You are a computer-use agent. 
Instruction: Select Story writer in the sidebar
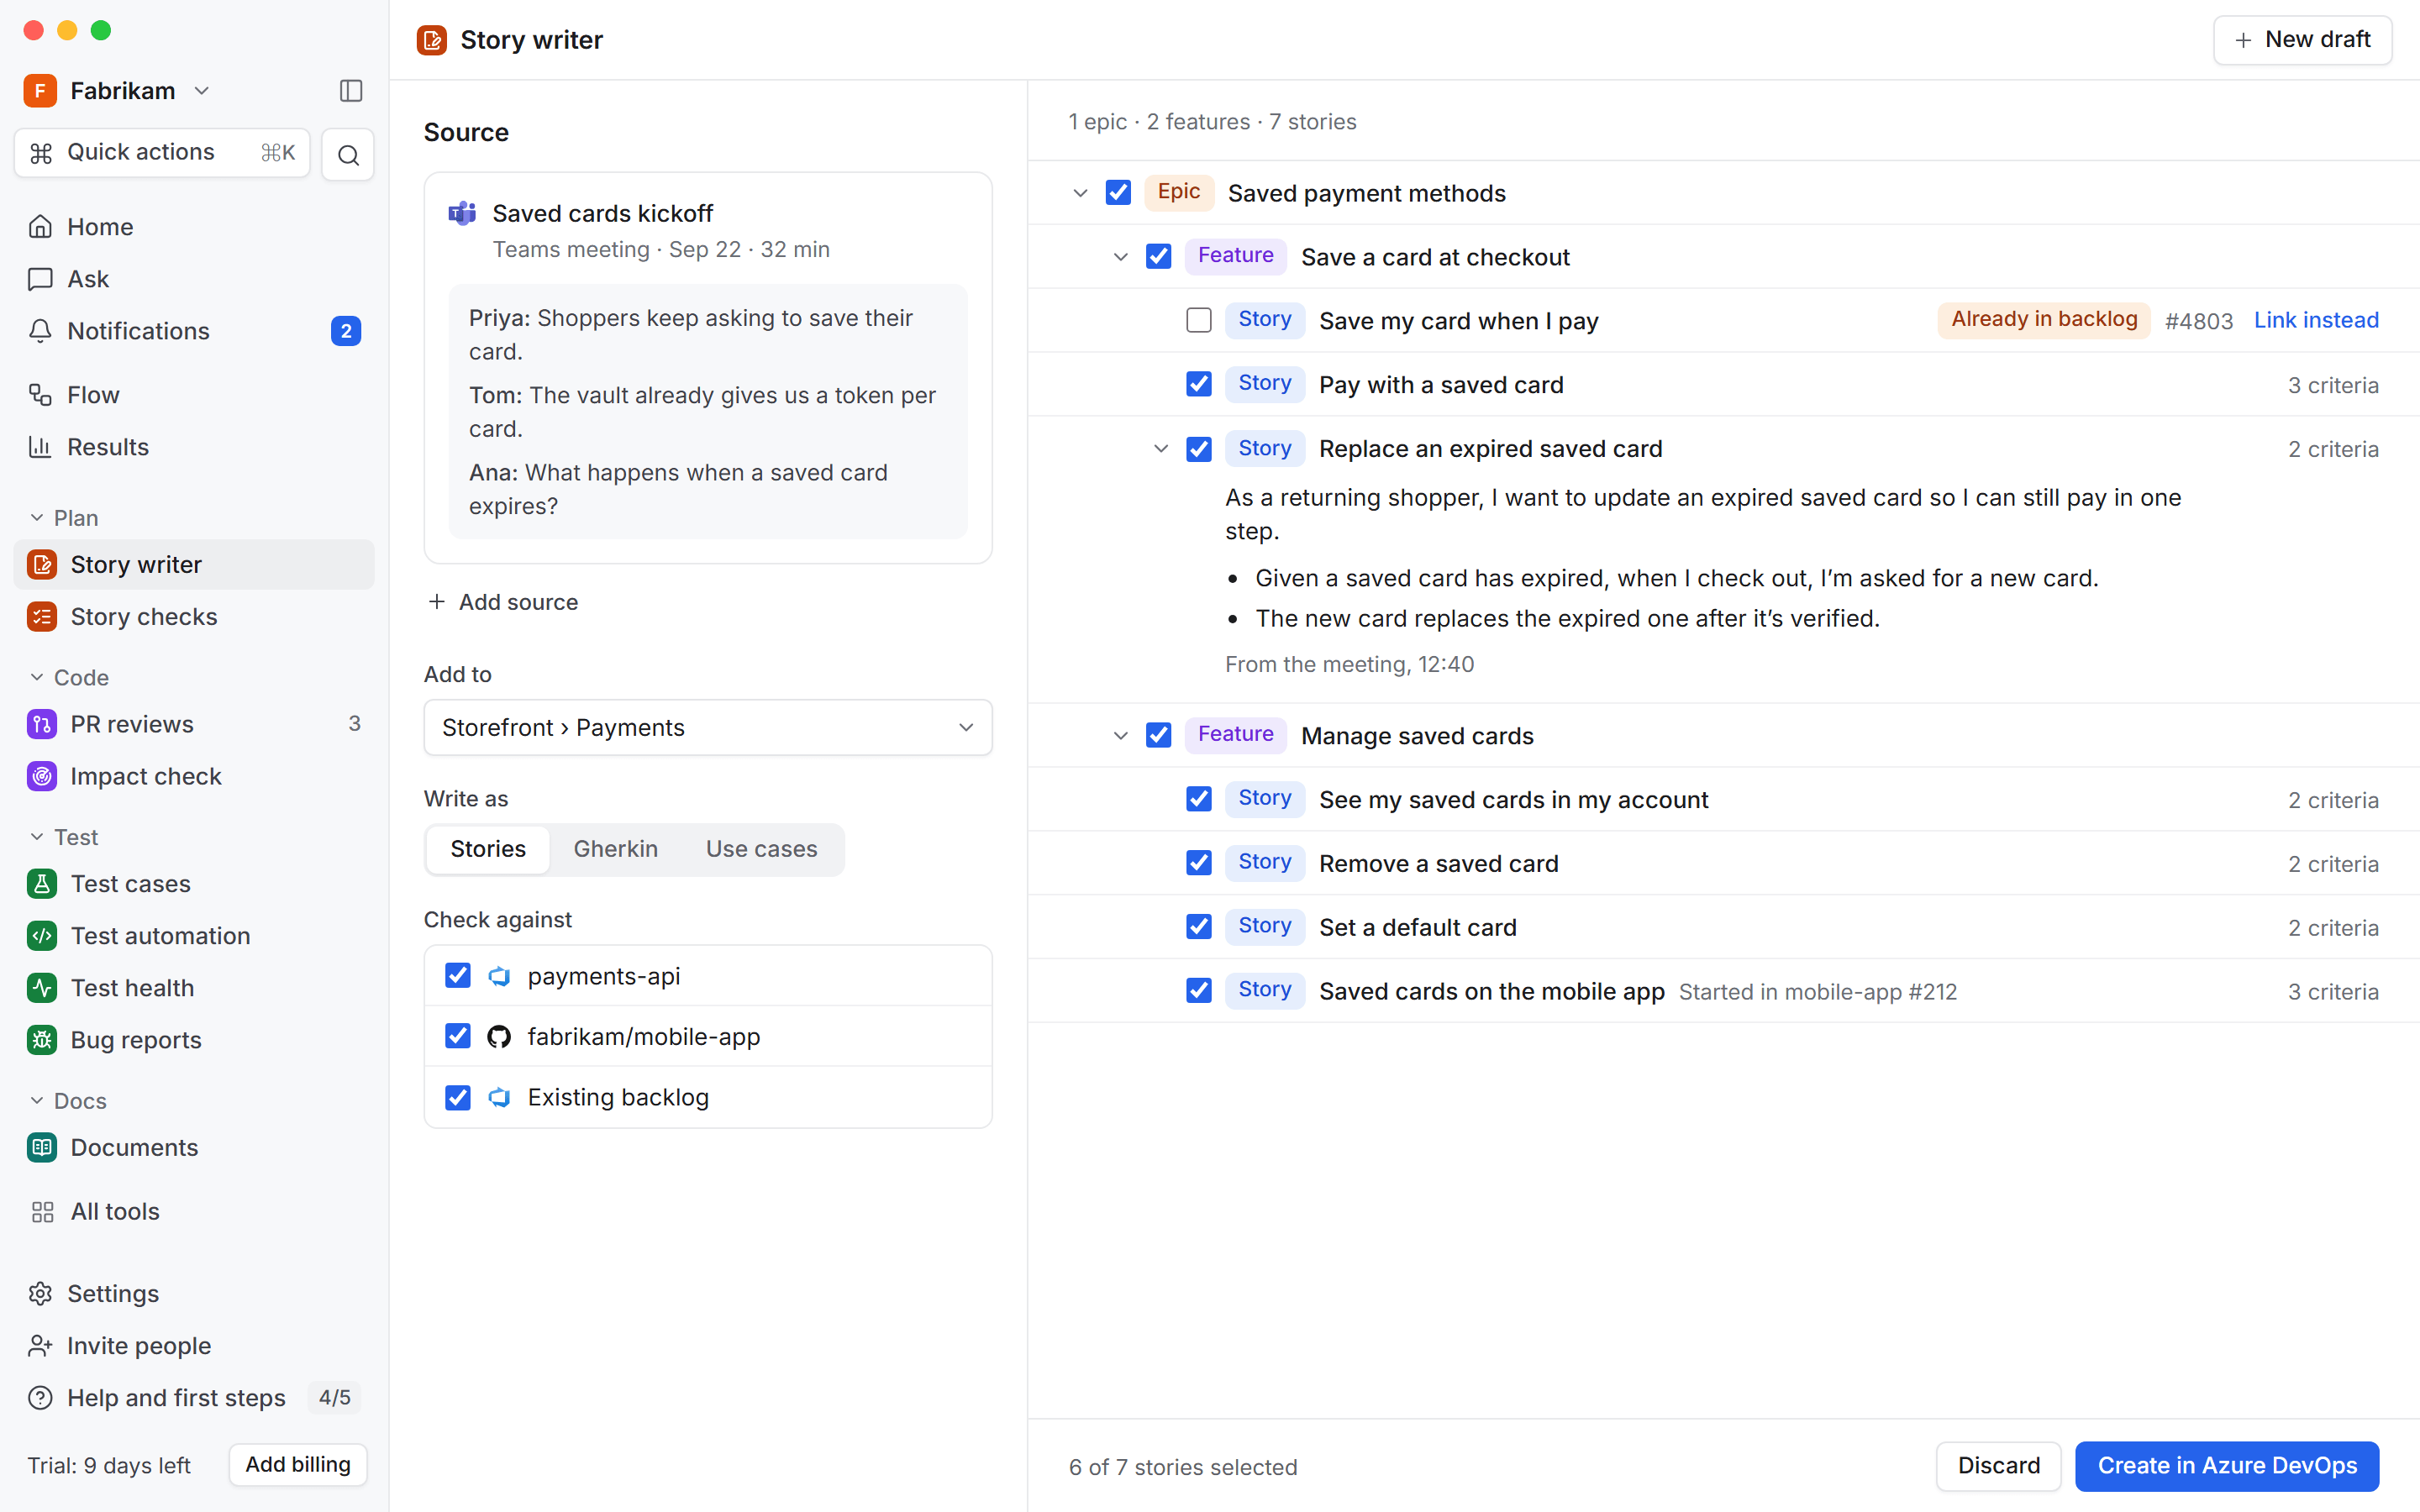[x=194, y=565]
